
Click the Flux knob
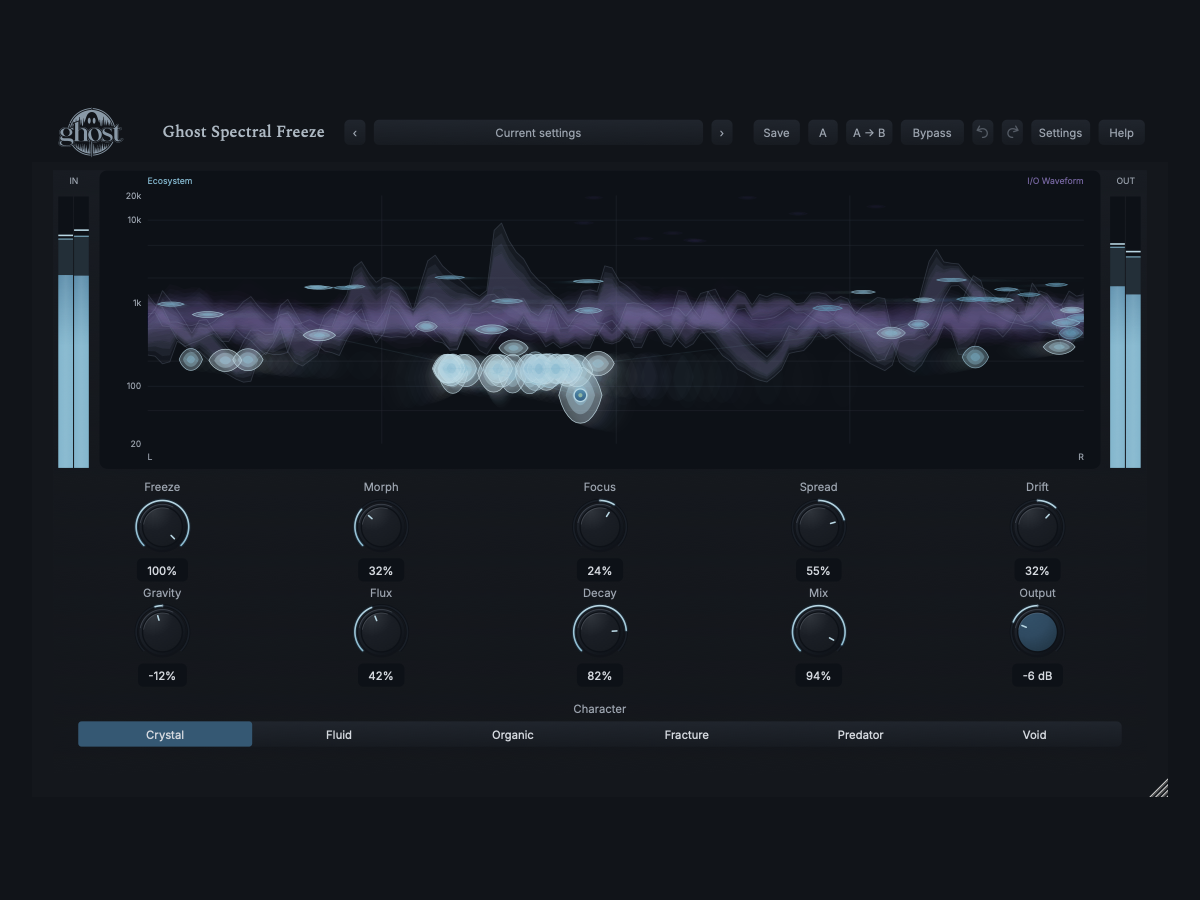click(381, 632)
